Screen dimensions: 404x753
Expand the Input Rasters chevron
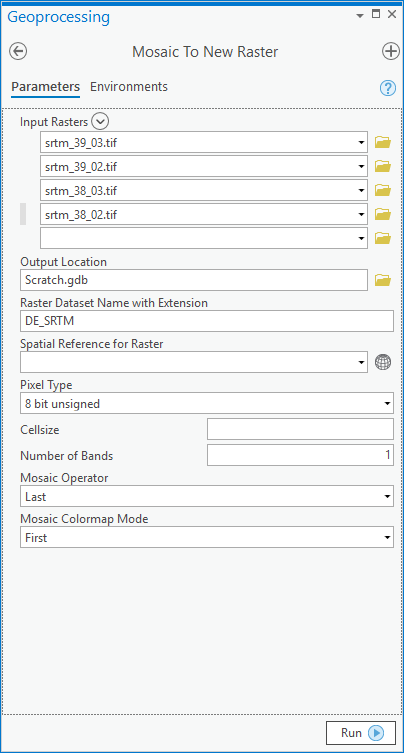100,122
